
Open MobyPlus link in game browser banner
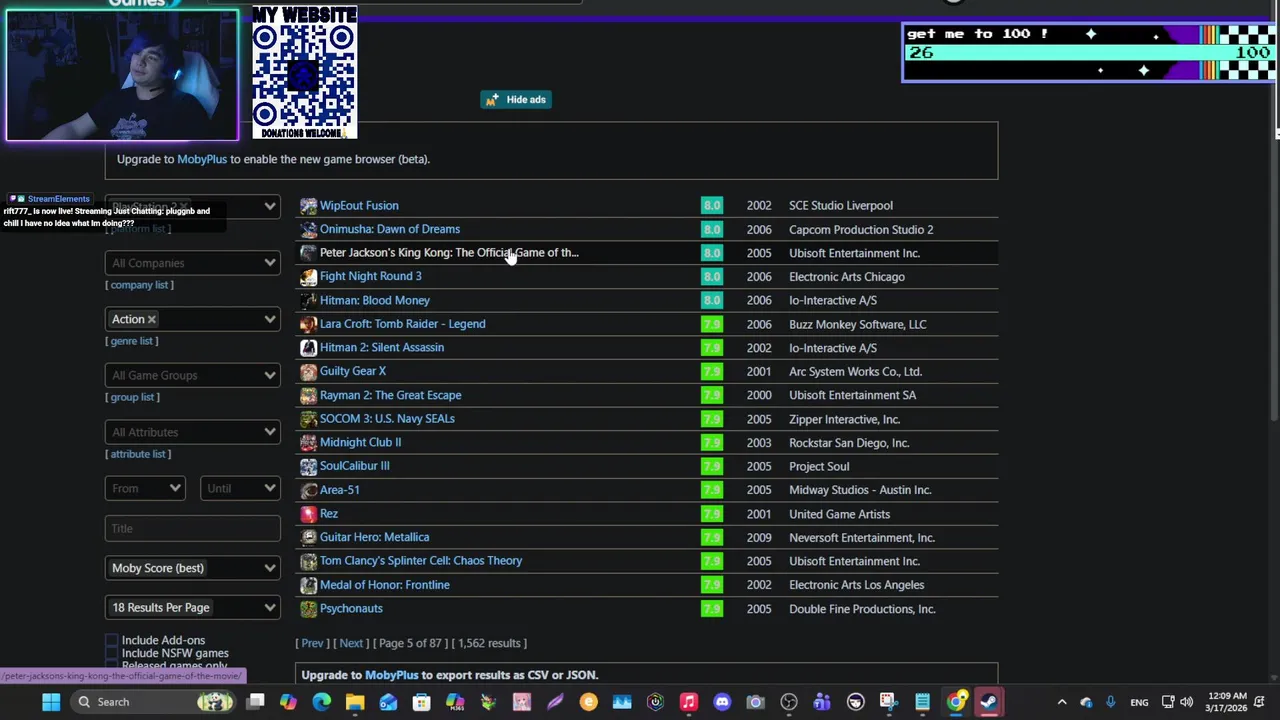point(202,159)
